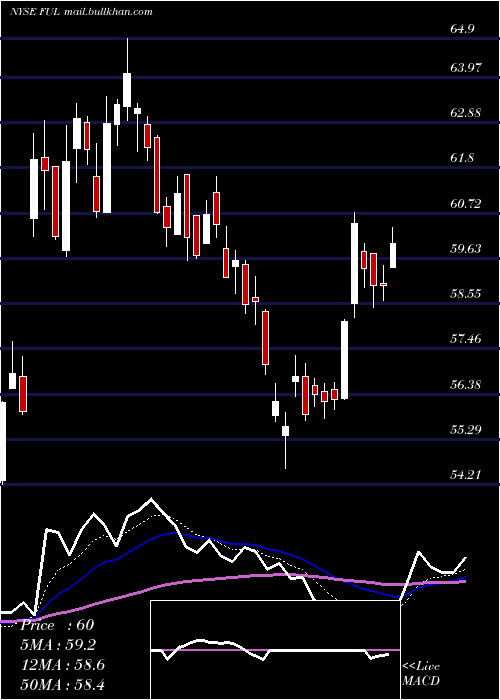Click the 12MA : 58.6 value
This screenshot has width=500, height=700.
click(63, 665)
